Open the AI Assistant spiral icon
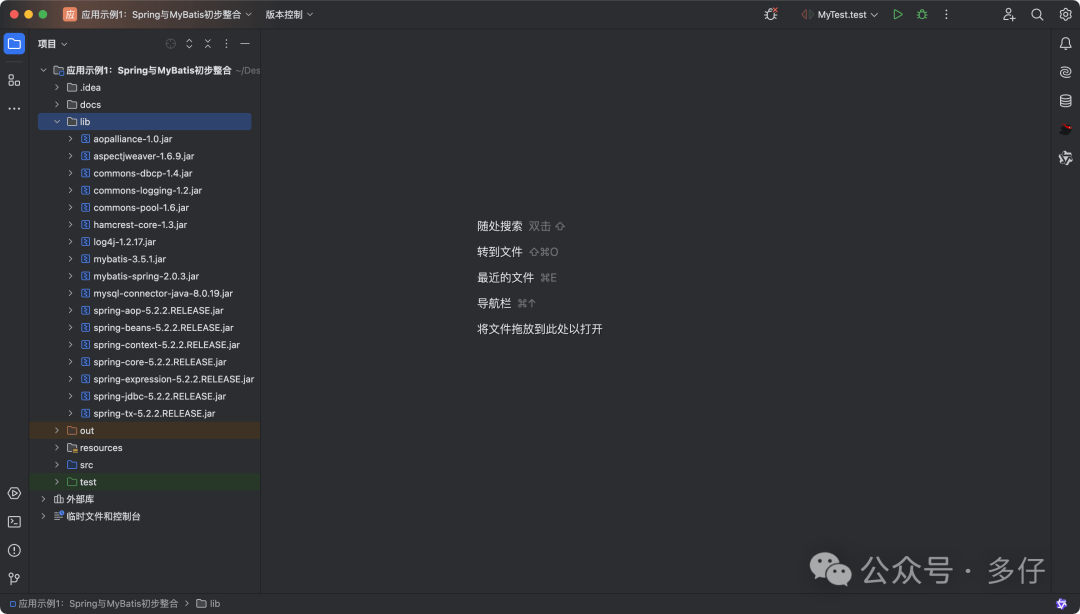 pyautogui.click(x=1065, y=72)
